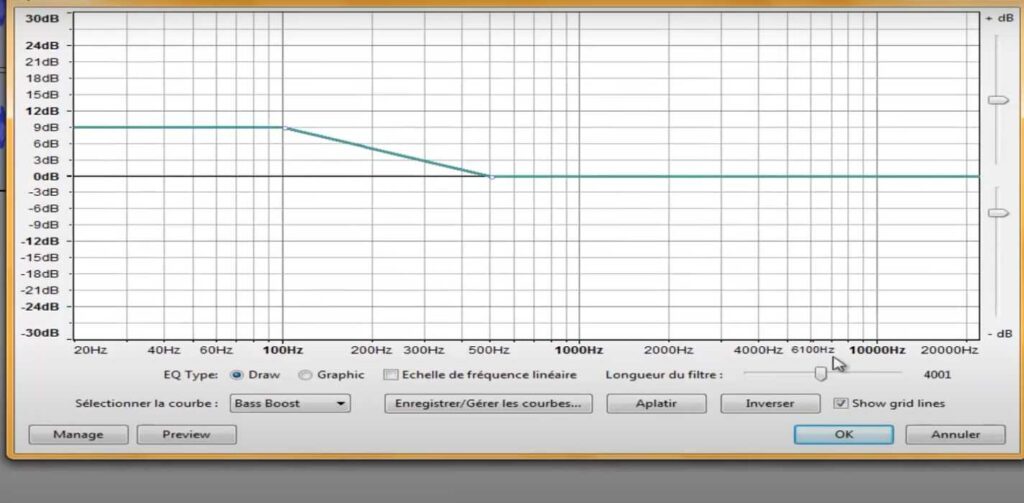Click the Longueur du filtre label
The image size is (1024, 503).
pos(664,375)
